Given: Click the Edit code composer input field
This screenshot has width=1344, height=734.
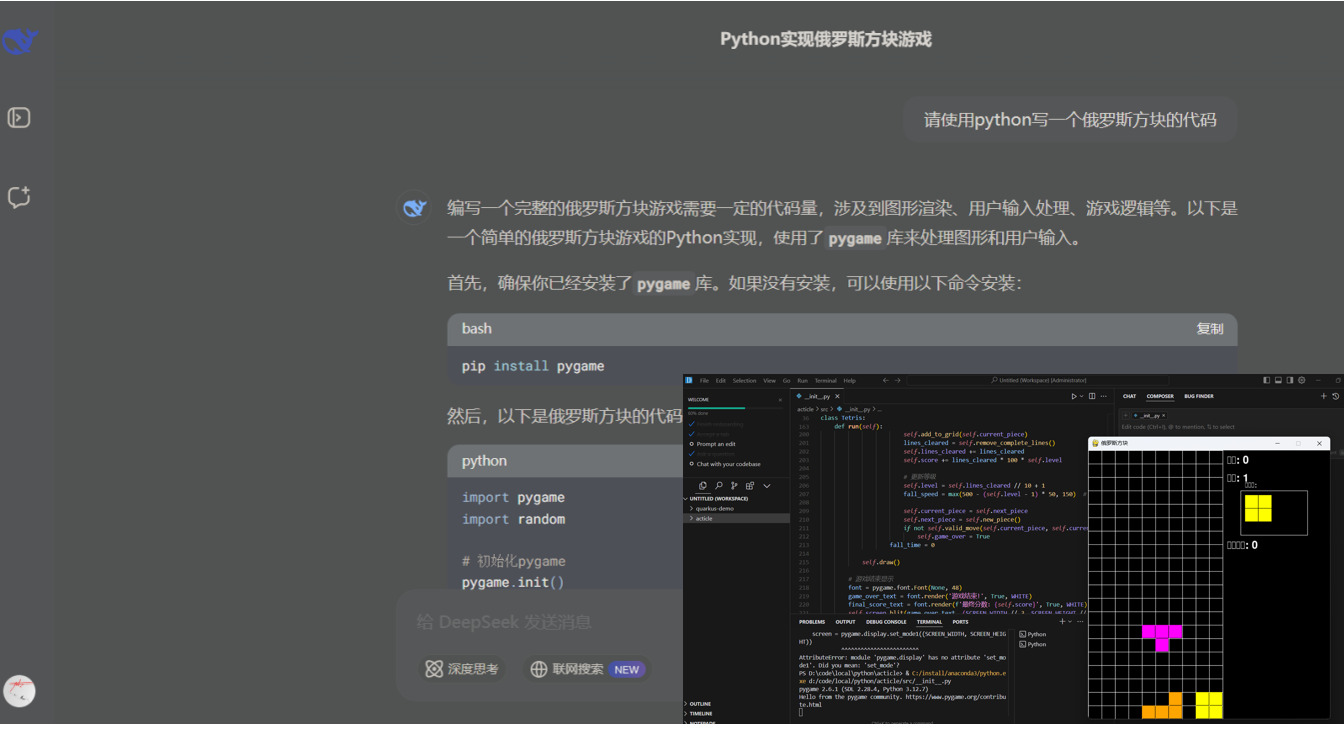Looking at the screenshot, I should coord(1178,427).
